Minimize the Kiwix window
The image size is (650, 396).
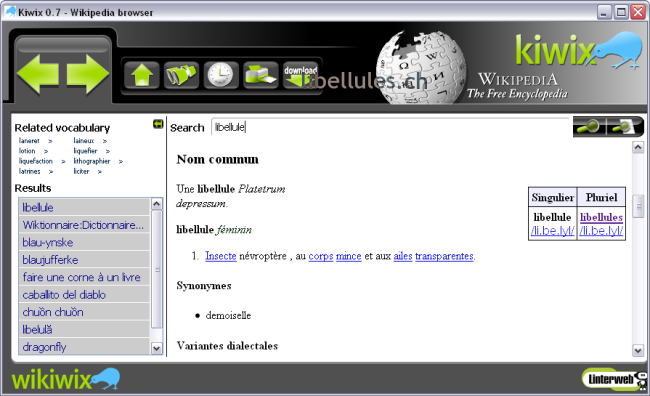[x=604, y=12]
